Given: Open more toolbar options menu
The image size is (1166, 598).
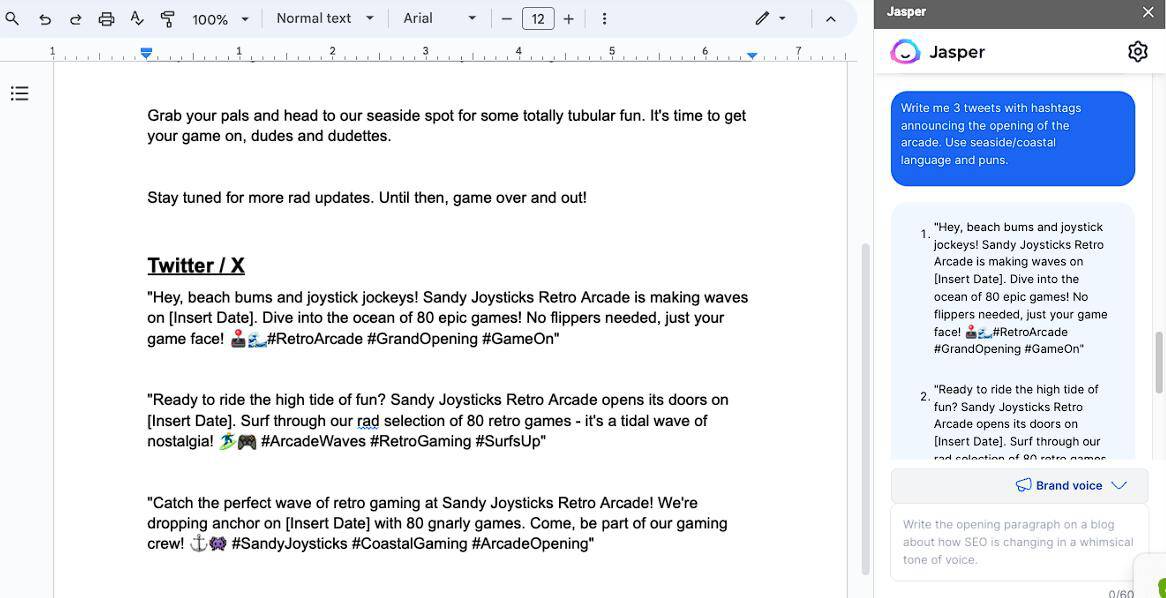Looking at the screenshot, I should click(604, 19).
